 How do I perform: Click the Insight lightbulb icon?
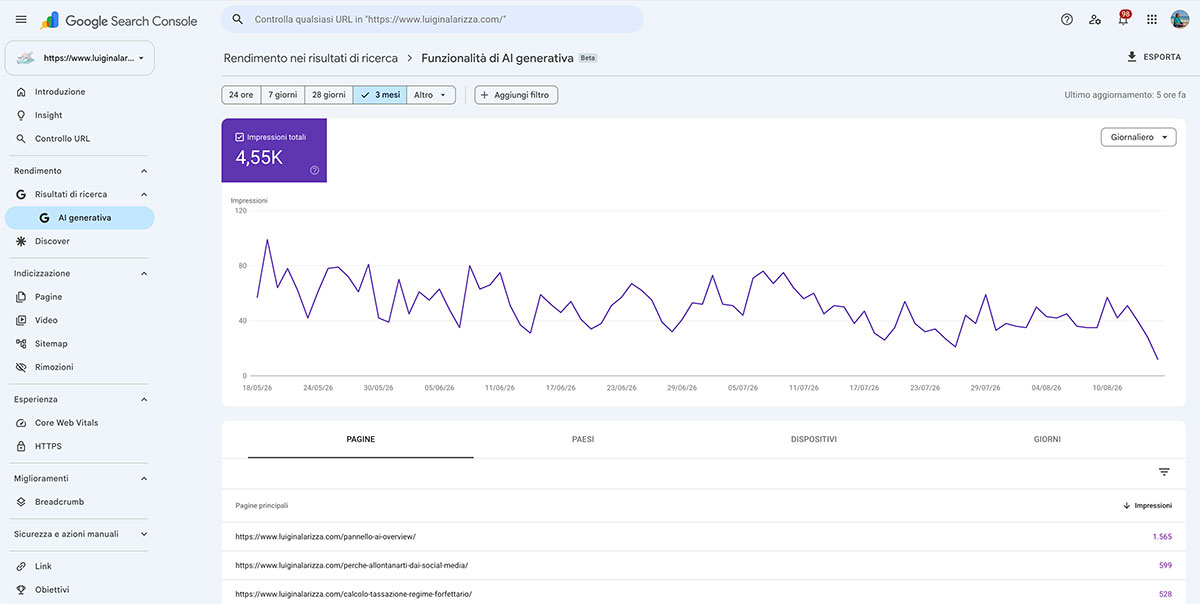23,115
